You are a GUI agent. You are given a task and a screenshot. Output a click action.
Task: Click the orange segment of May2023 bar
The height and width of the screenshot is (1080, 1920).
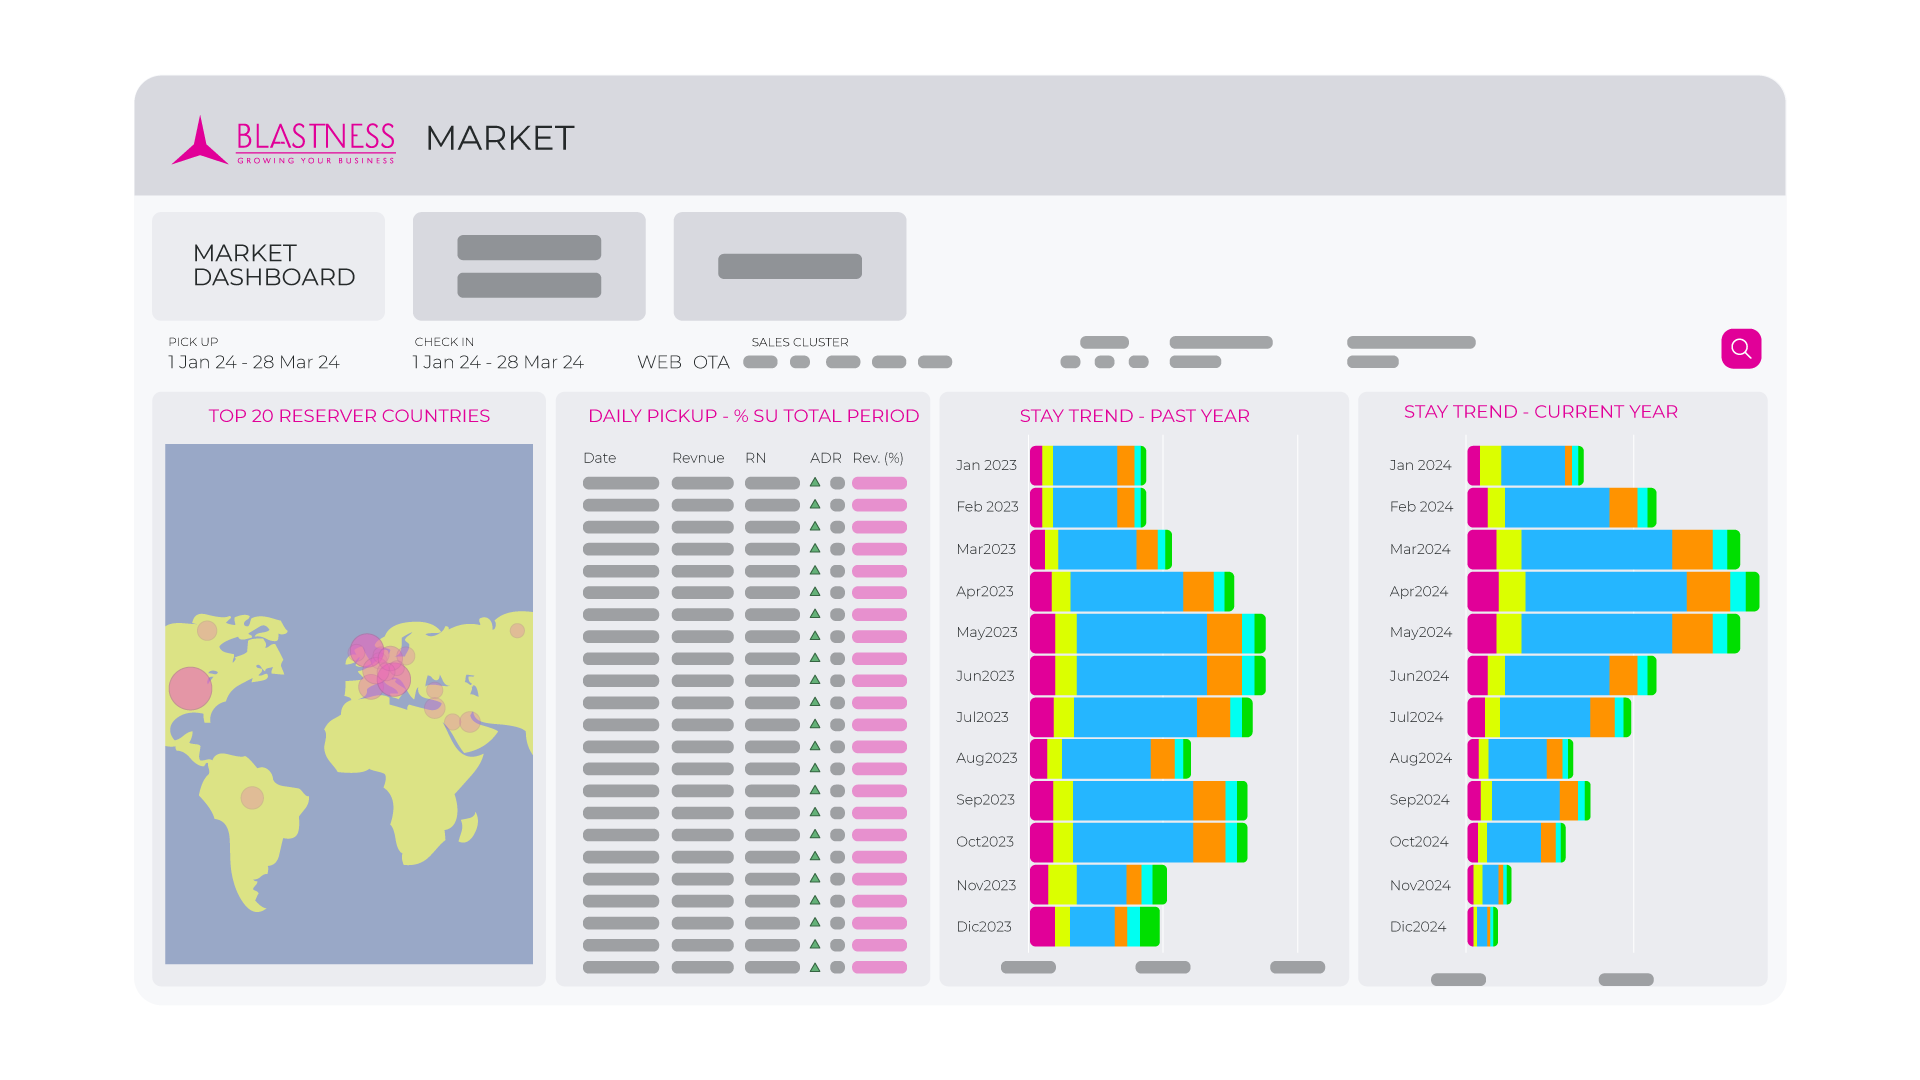tap(1224, 634)
